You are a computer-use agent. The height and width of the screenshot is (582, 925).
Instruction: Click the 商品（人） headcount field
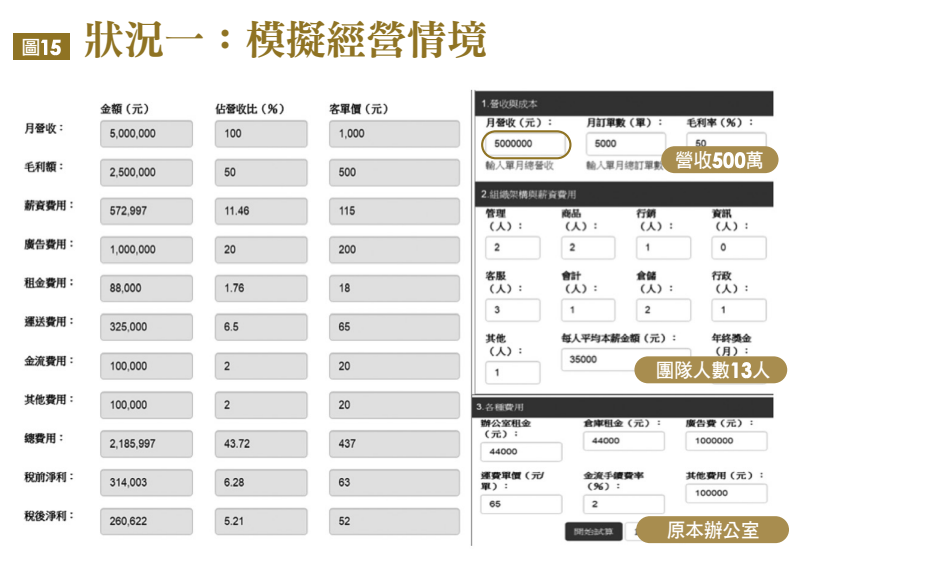pos(588,248)
